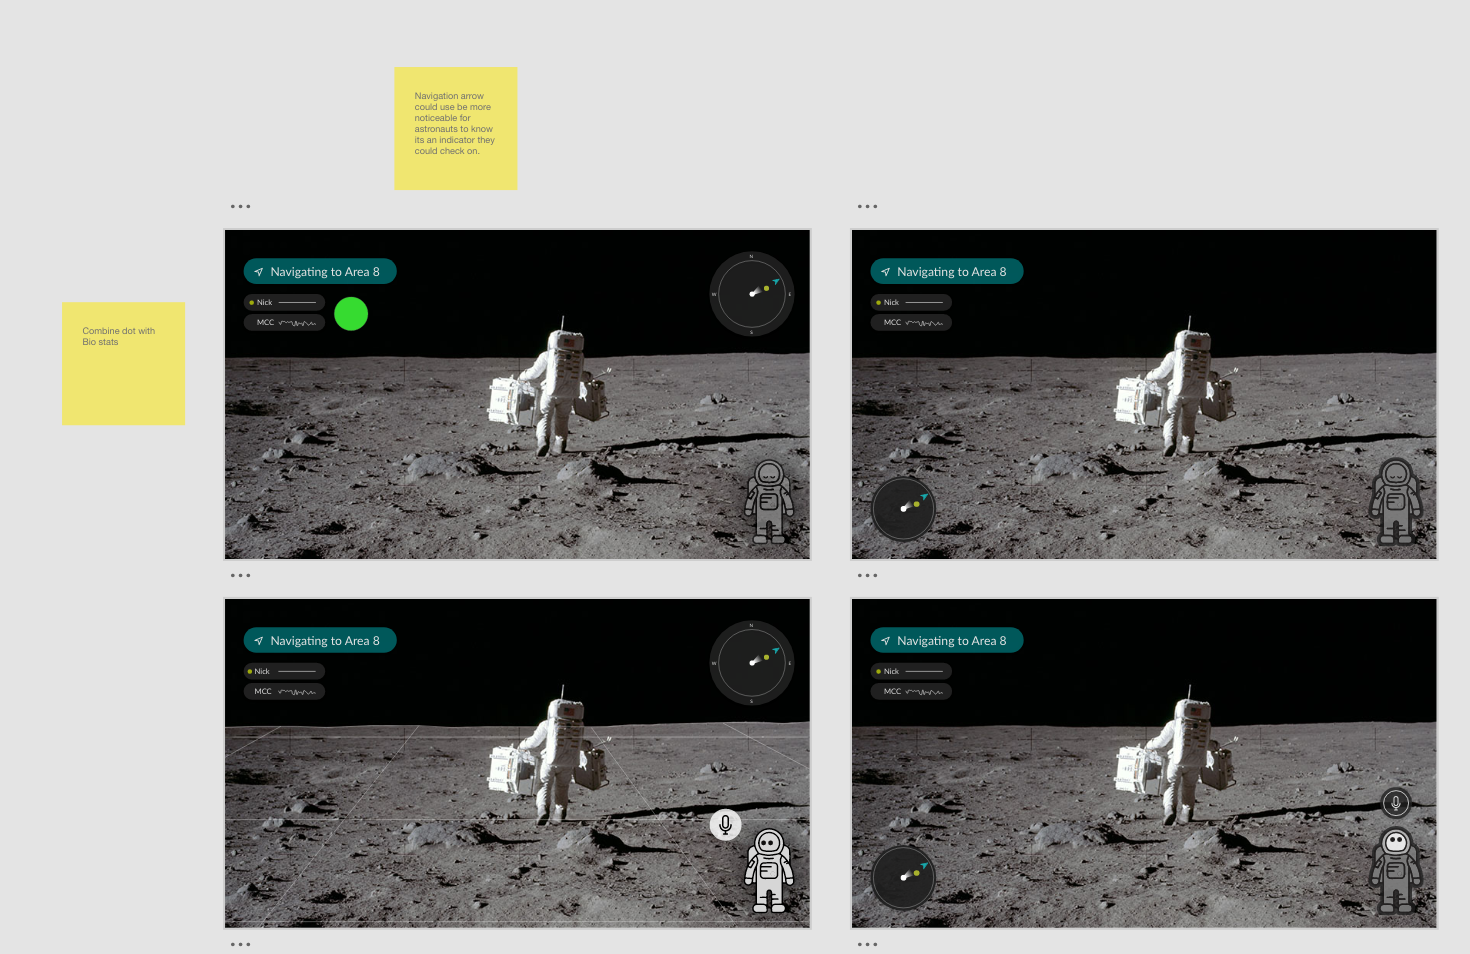The height and width of the screenshot is (954, 1470).
Task: Click the navigation arrow icon in bottom-right frame's pill
Action: pyautogui.click(x=886, y=641)
